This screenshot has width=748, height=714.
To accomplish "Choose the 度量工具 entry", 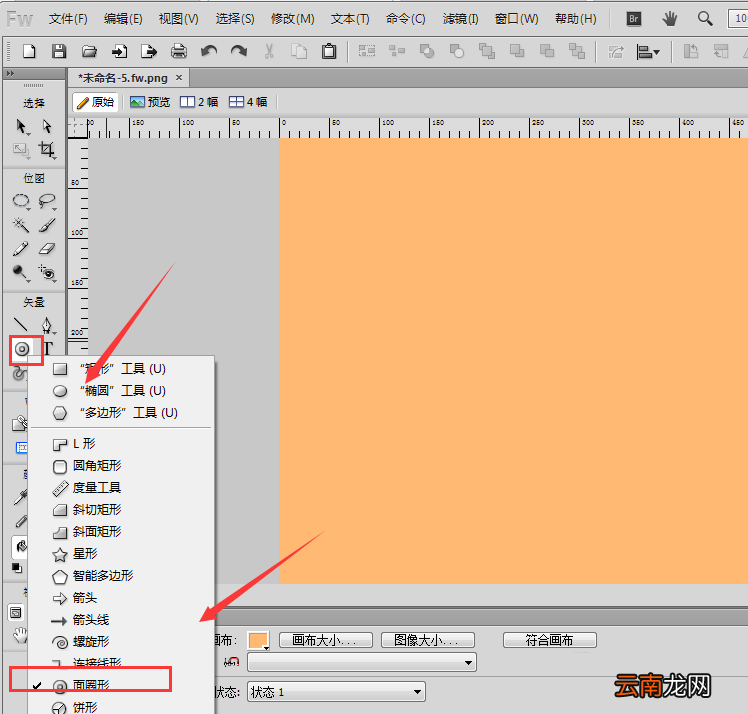I will pyautogui.click(x=121, y=487).
